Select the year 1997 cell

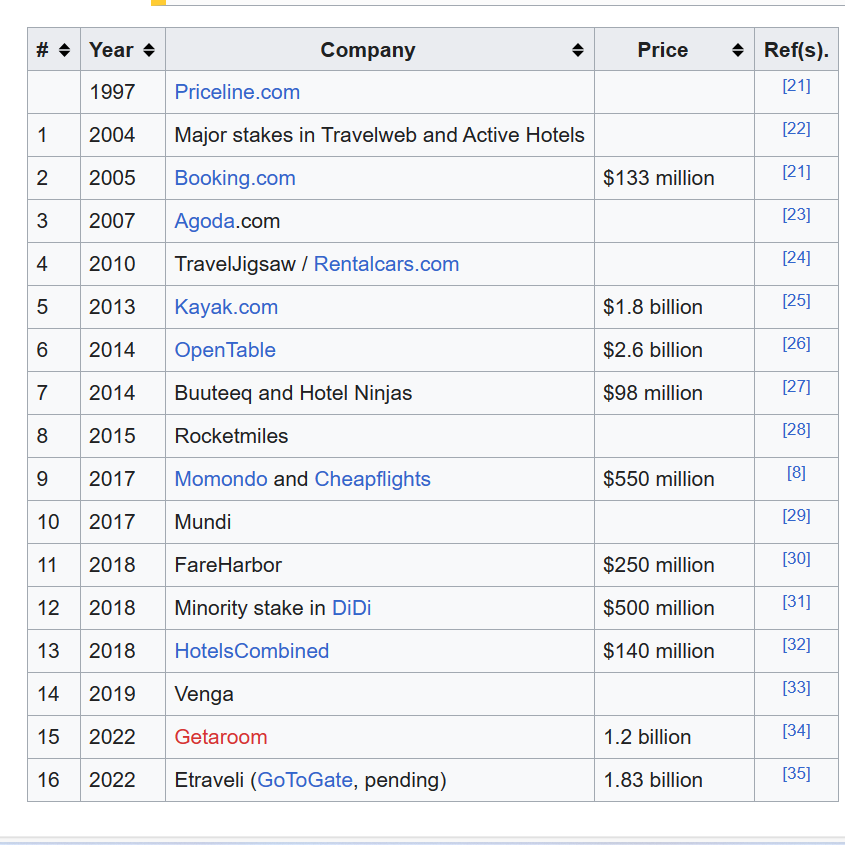(x=123, y=92)
